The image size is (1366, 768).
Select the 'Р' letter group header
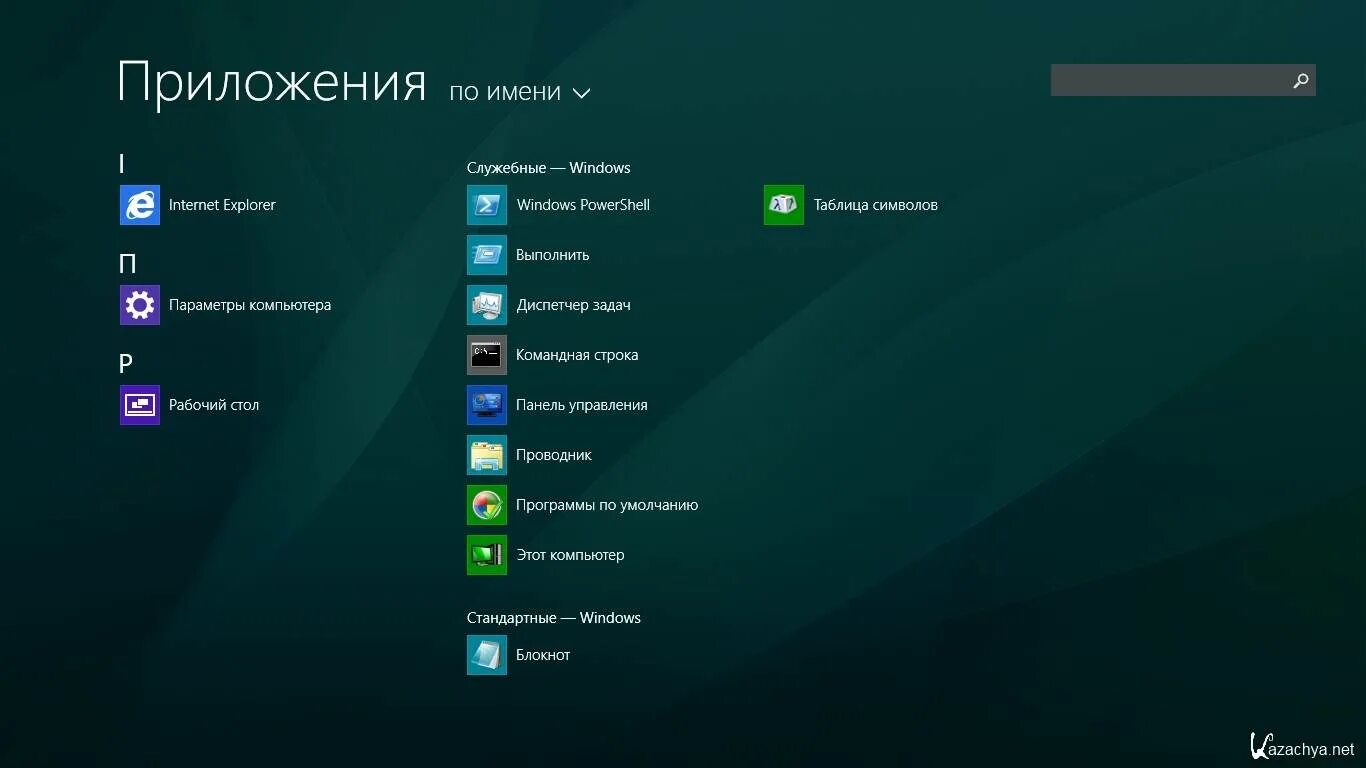coord(126,364)
